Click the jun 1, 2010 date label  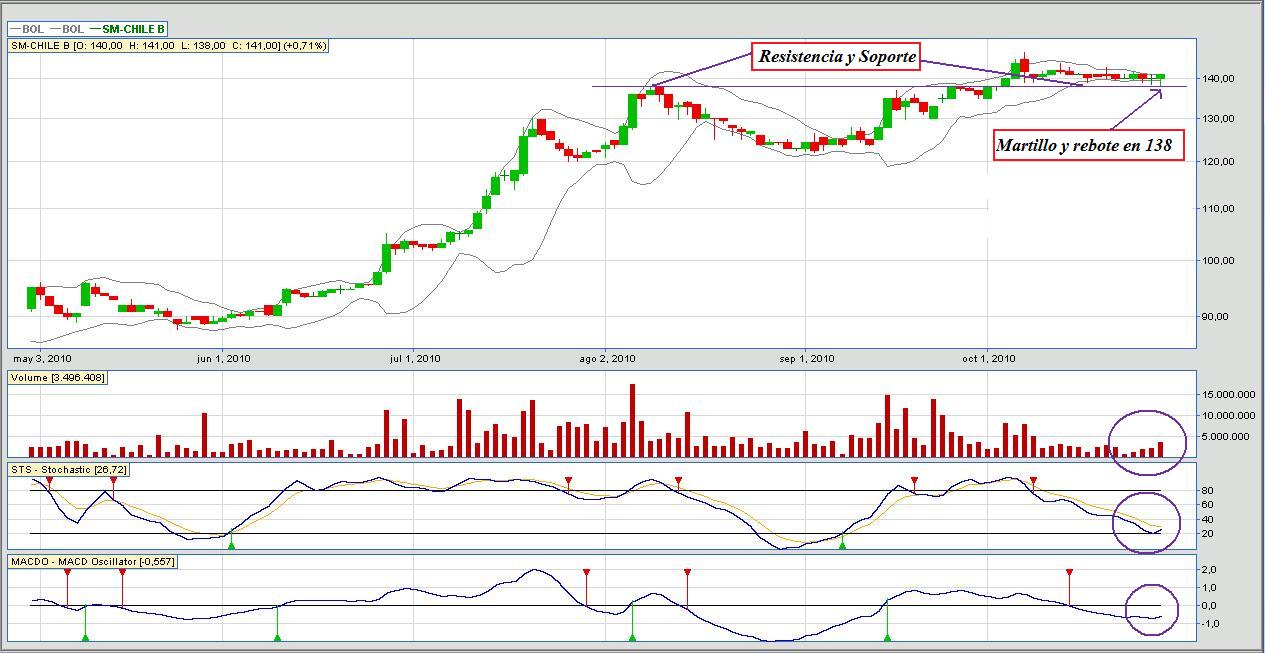(x=223, y=358)
